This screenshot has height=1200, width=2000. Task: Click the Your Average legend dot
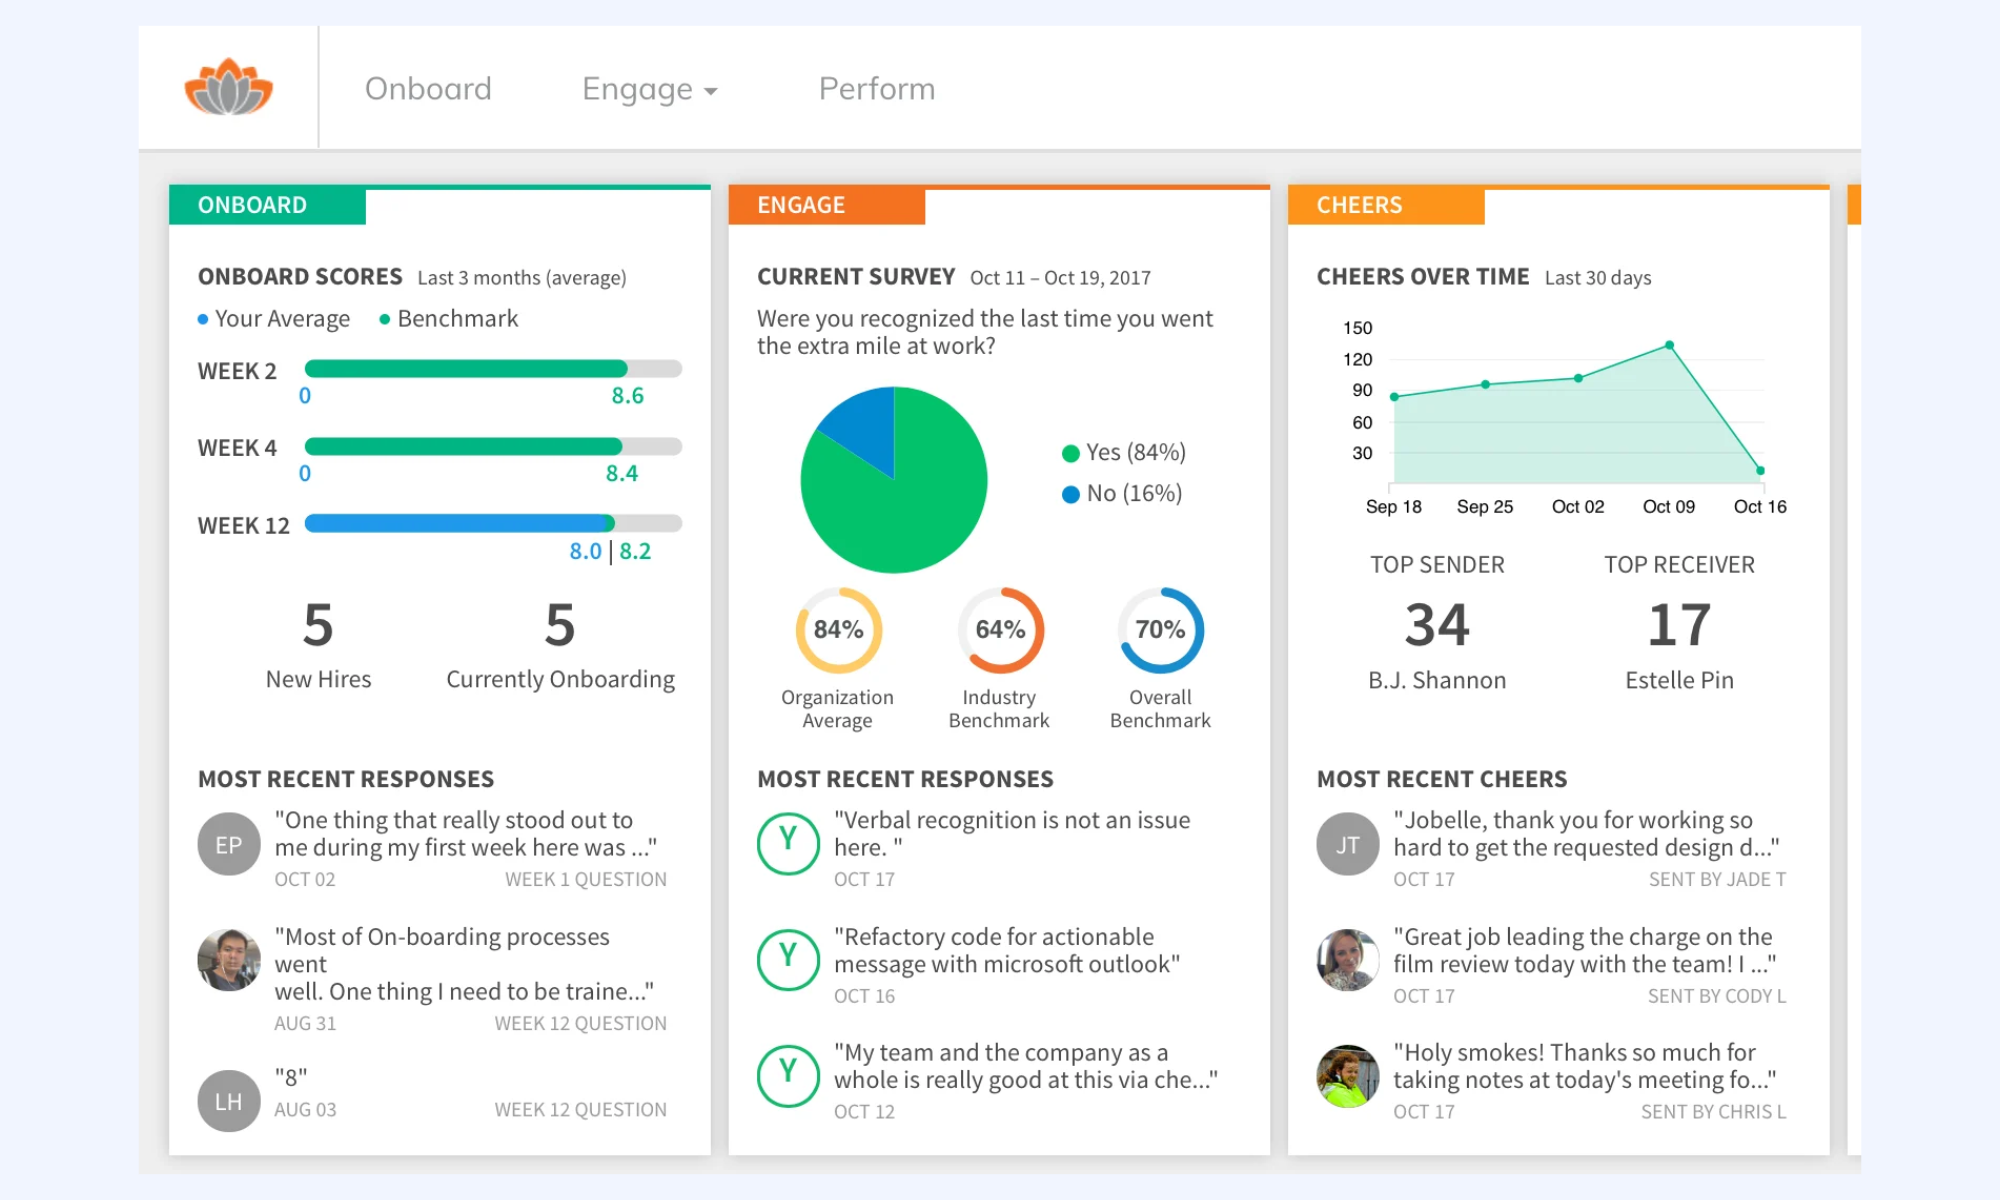pyautogui.click(x=203, y=319)
